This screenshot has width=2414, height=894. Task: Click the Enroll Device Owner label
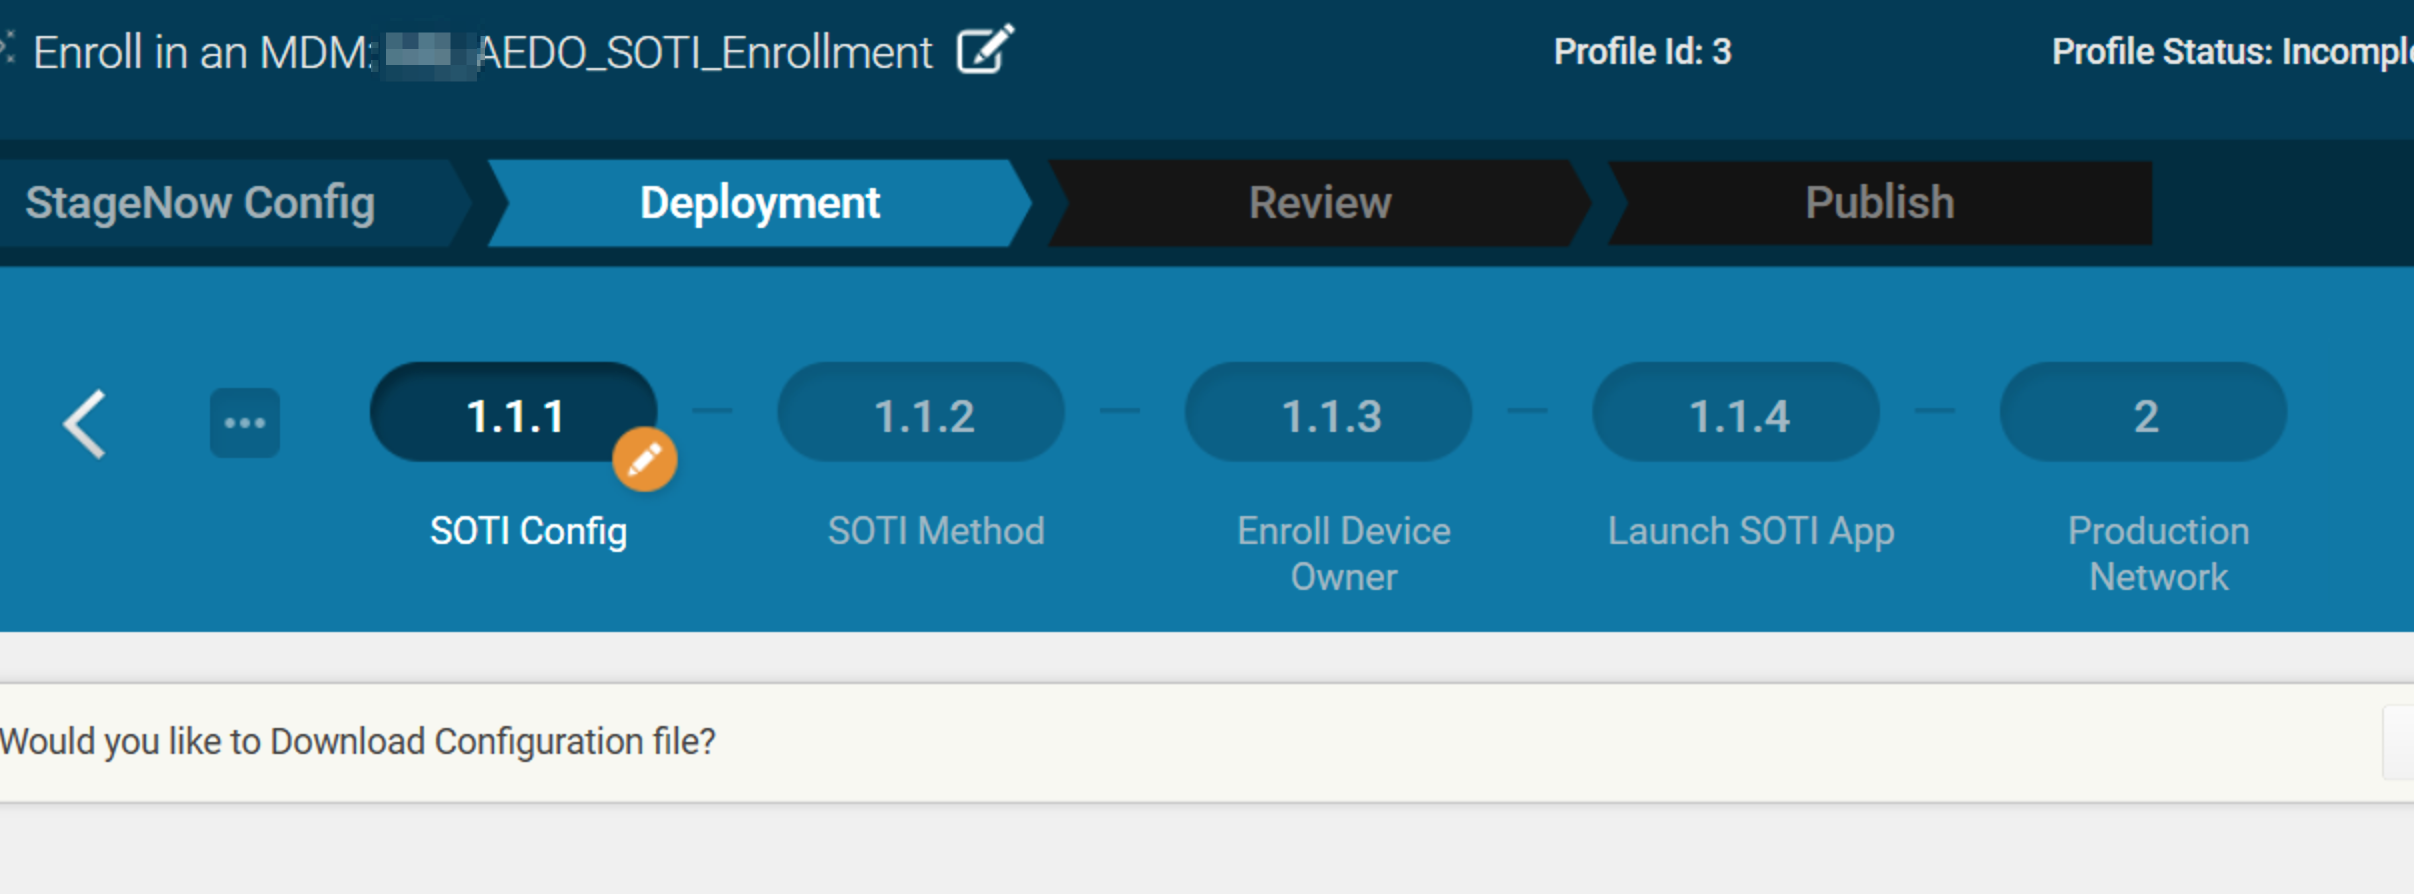pos(1343,553)
